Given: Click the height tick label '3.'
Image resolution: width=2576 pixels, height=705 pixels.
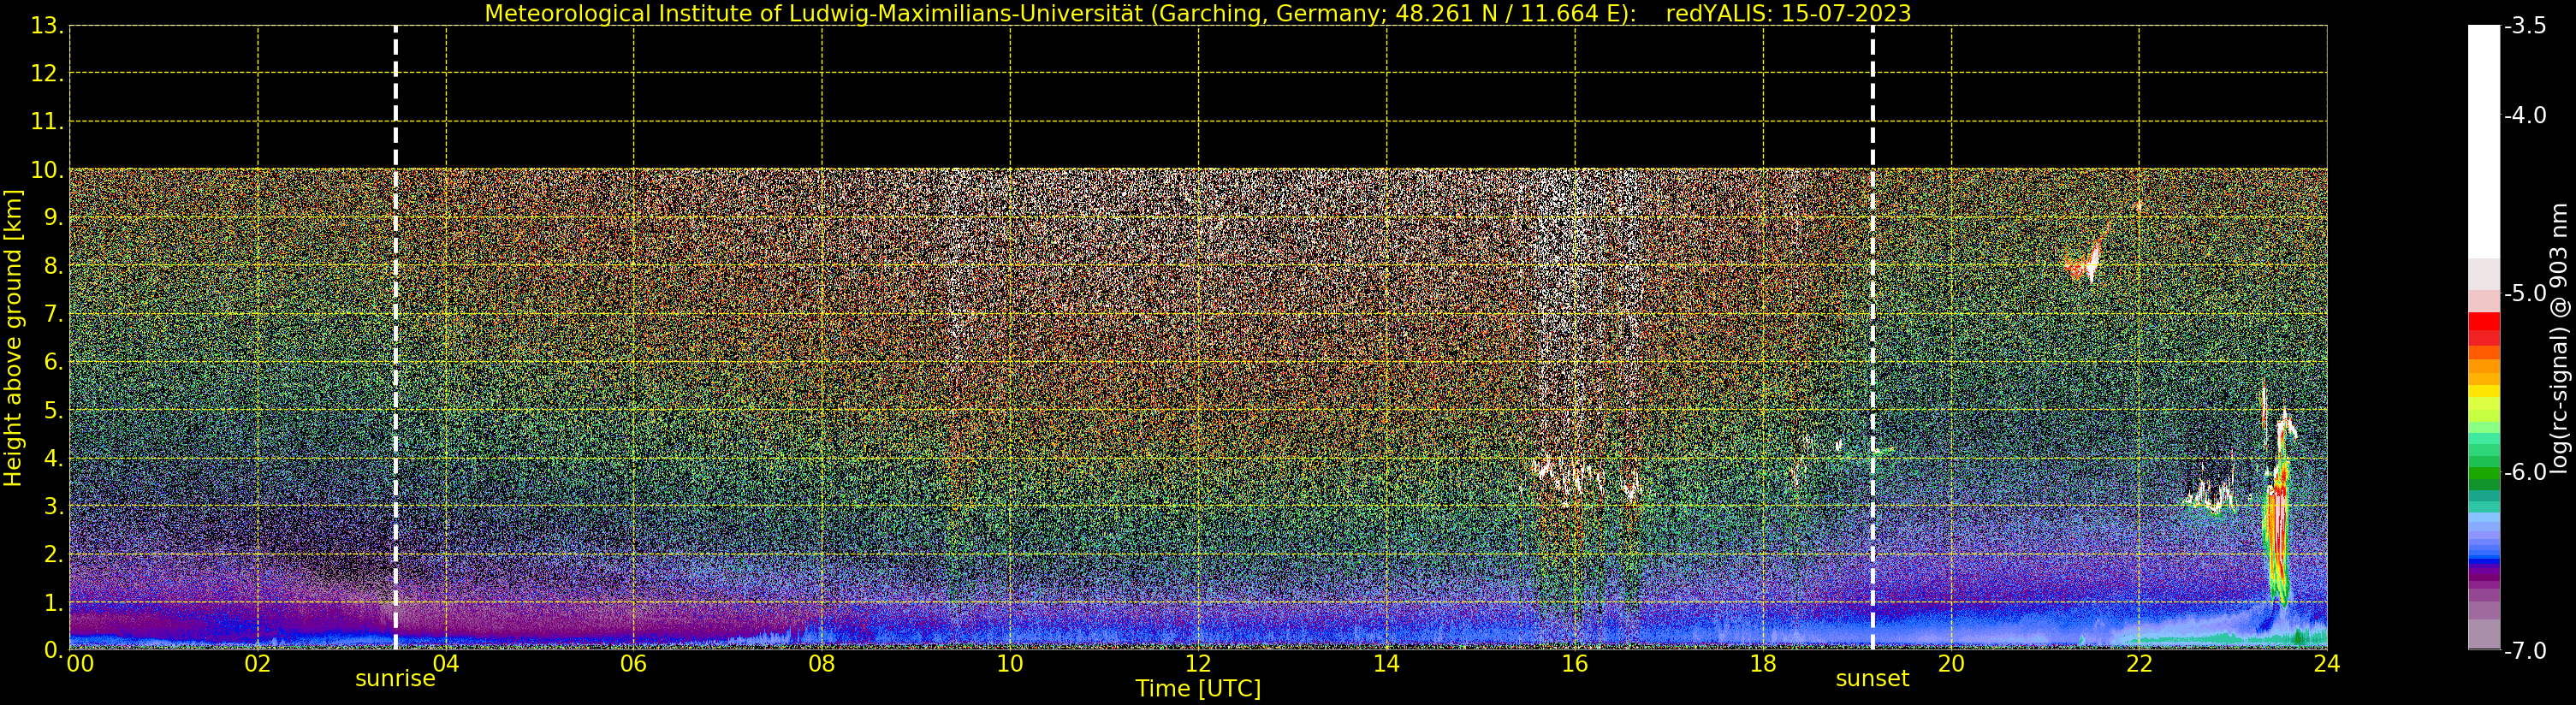Looking at the screenshot, I should (53, 506).
